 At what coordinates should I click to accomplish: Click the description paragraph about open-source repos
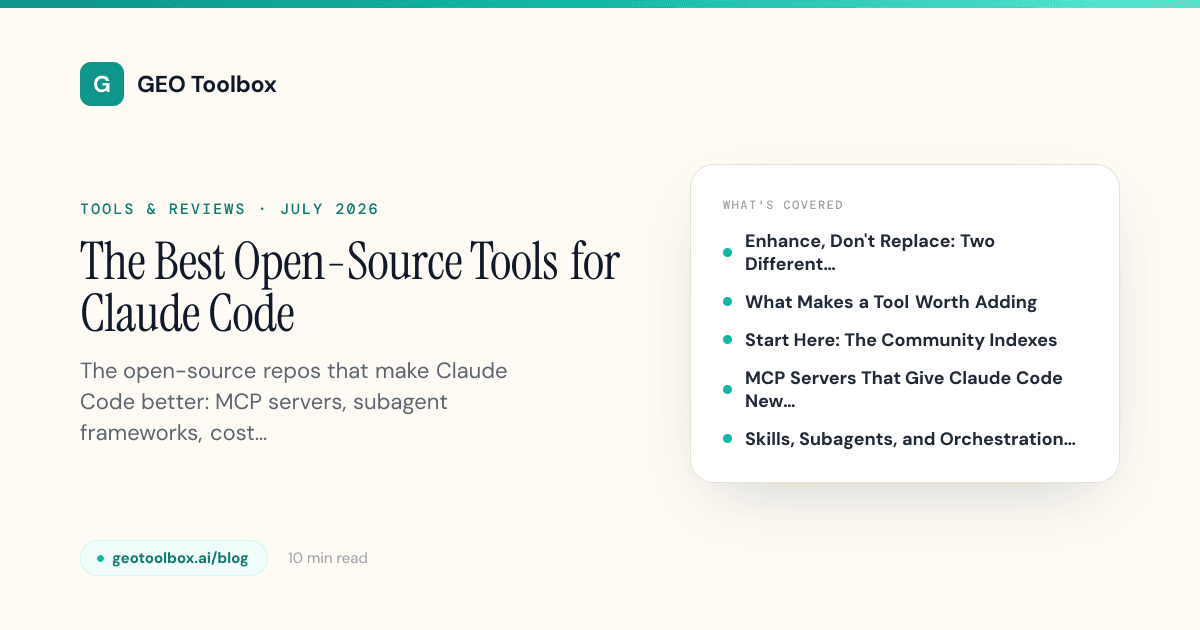(x=294, y=403)
